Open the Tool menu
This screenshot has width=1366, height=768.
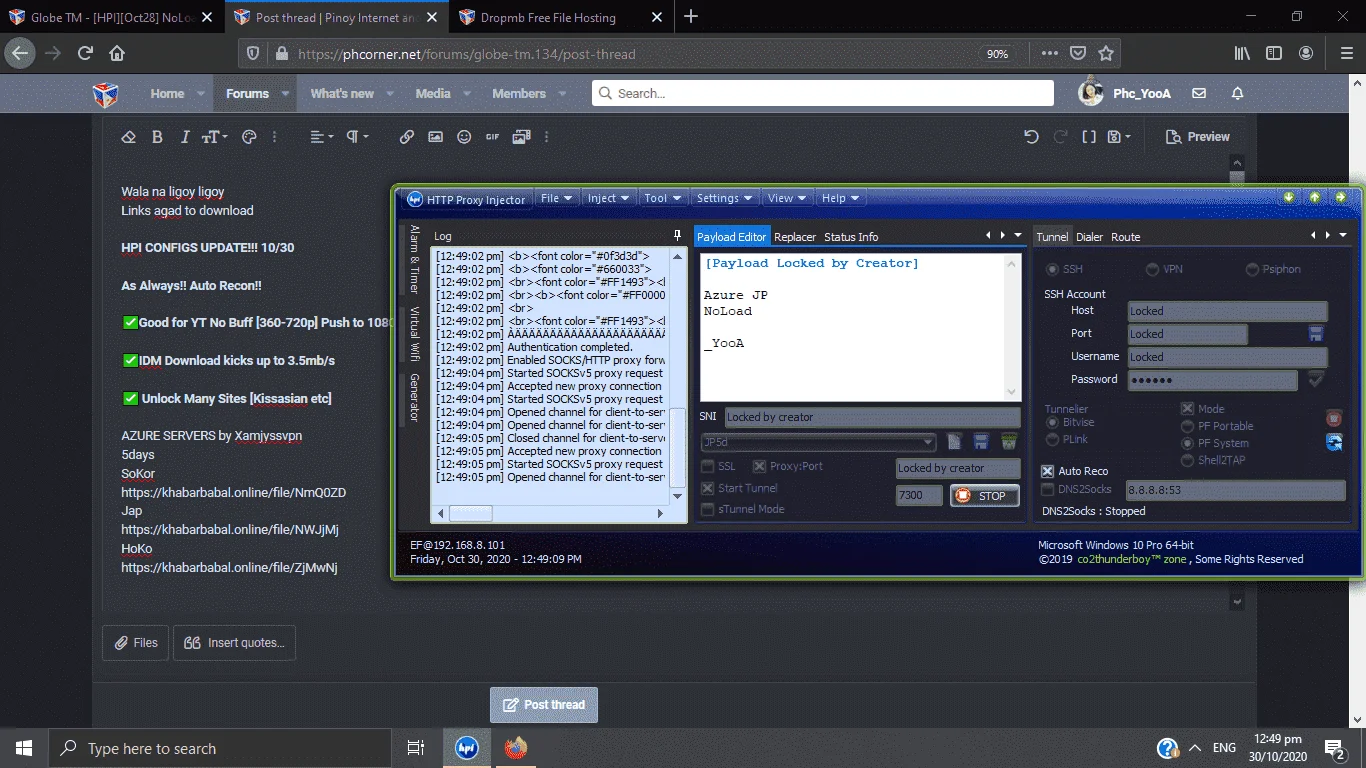(662, 198)
